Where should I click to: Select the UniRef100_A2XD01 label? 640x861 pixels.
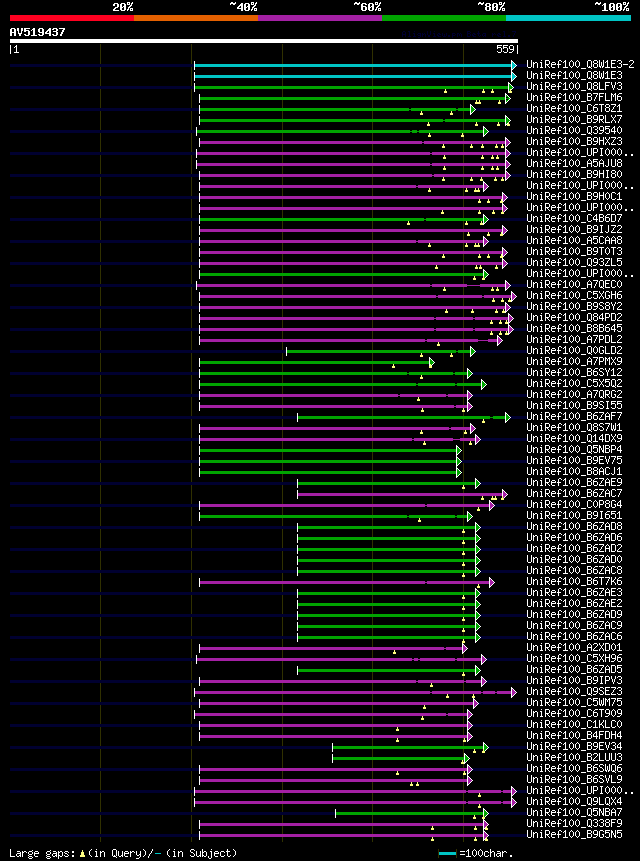pos(575,647)
